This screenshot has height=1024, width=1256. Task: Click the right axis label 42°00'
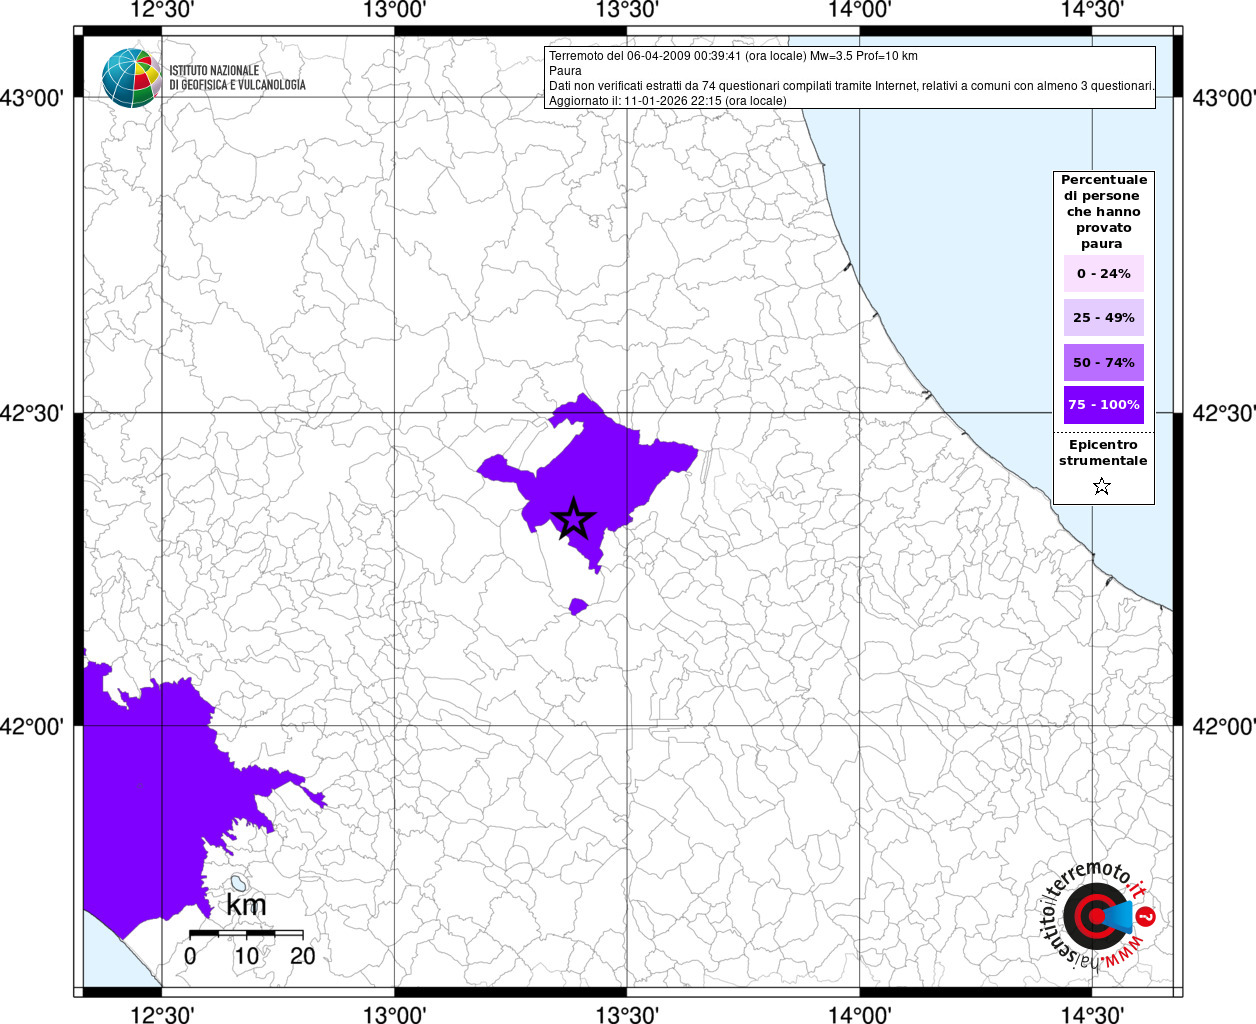coord(1224,726)
